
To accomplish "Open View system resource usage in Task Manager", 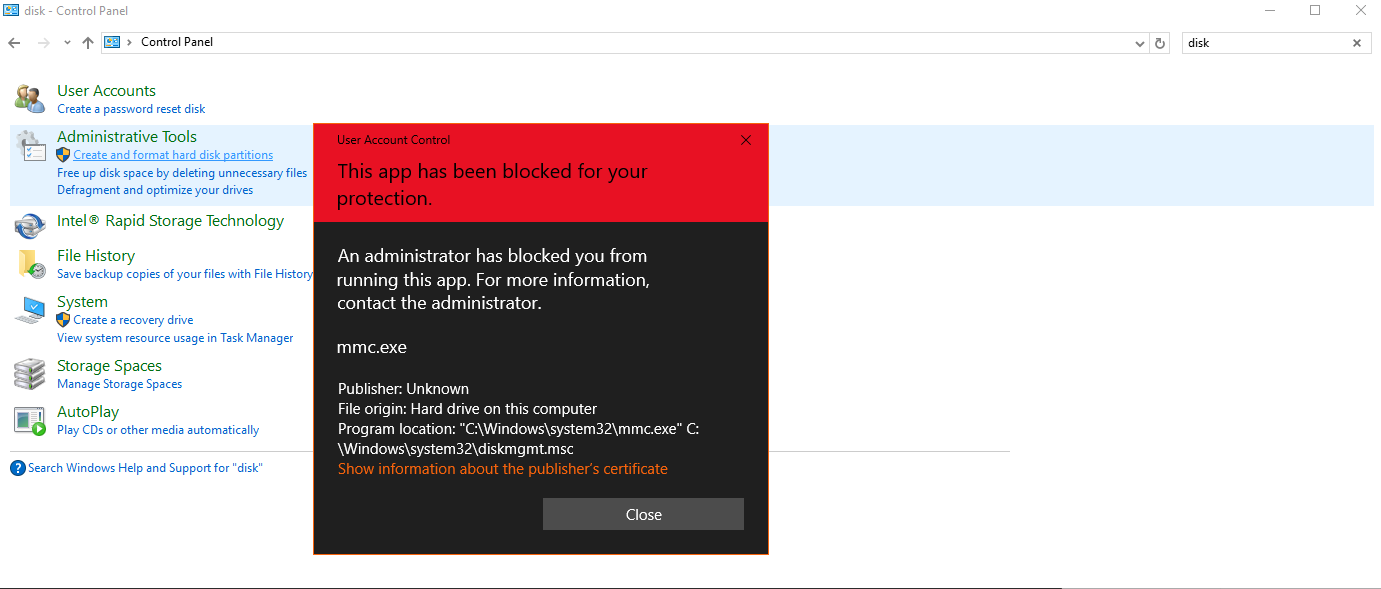I will (175, 338).
